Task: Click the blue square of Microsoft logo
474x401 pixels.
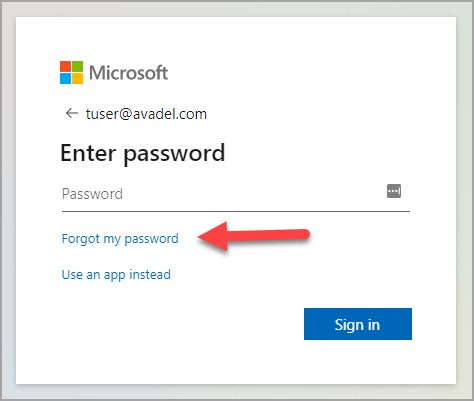Action: [65, 79]
